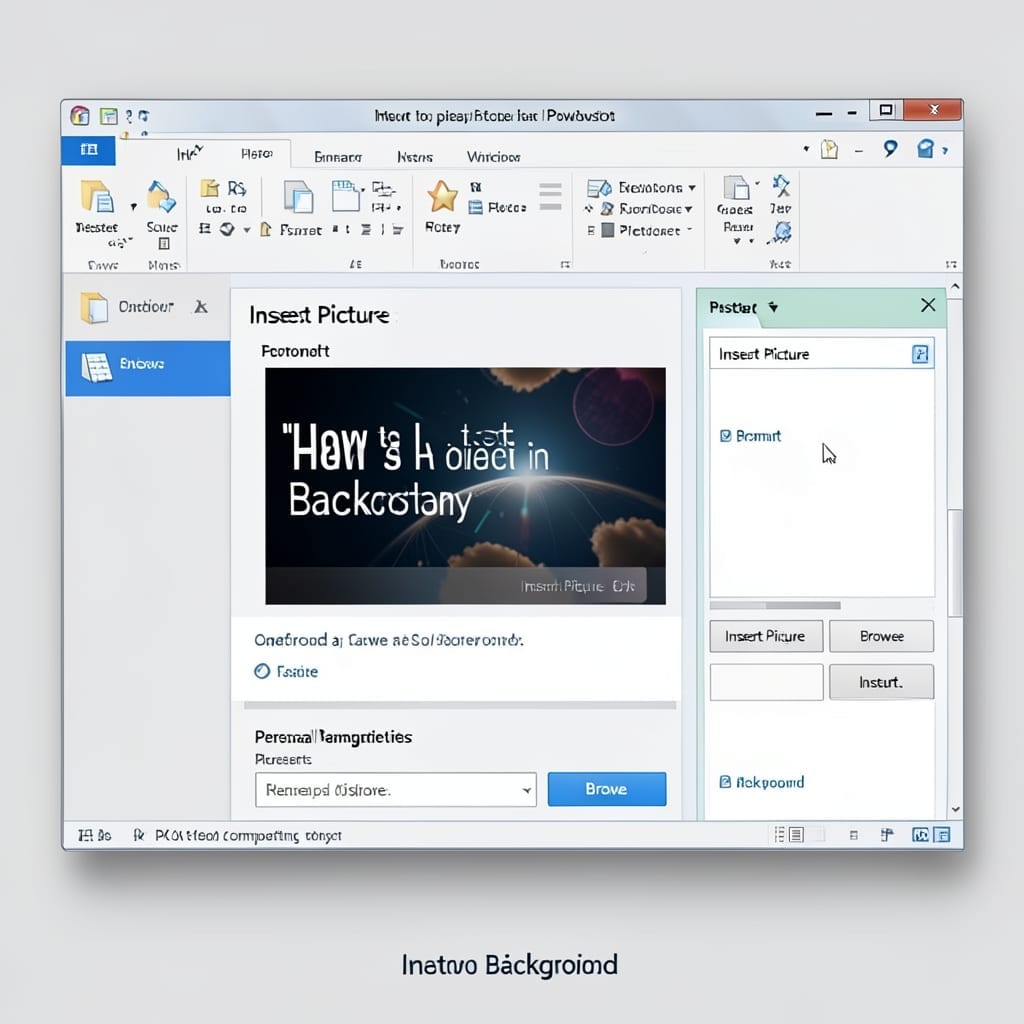This screenshot has height=1024, width=1024.
Task: Click the rightmost view icon in status bar
Action: (942, 835)
